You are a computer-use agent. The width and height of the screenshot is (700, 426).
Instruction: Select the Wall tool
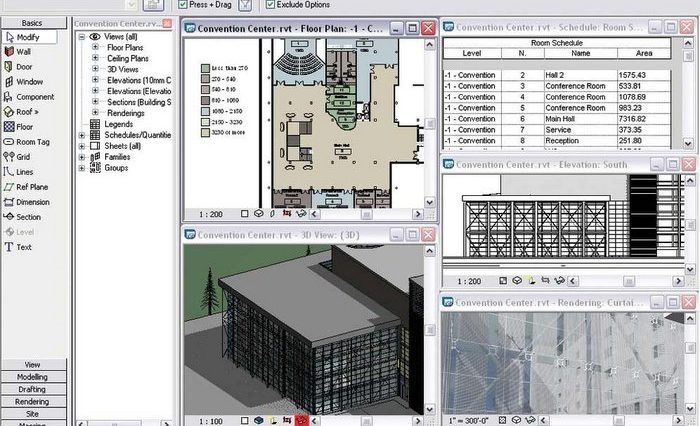tap(23, 51)
